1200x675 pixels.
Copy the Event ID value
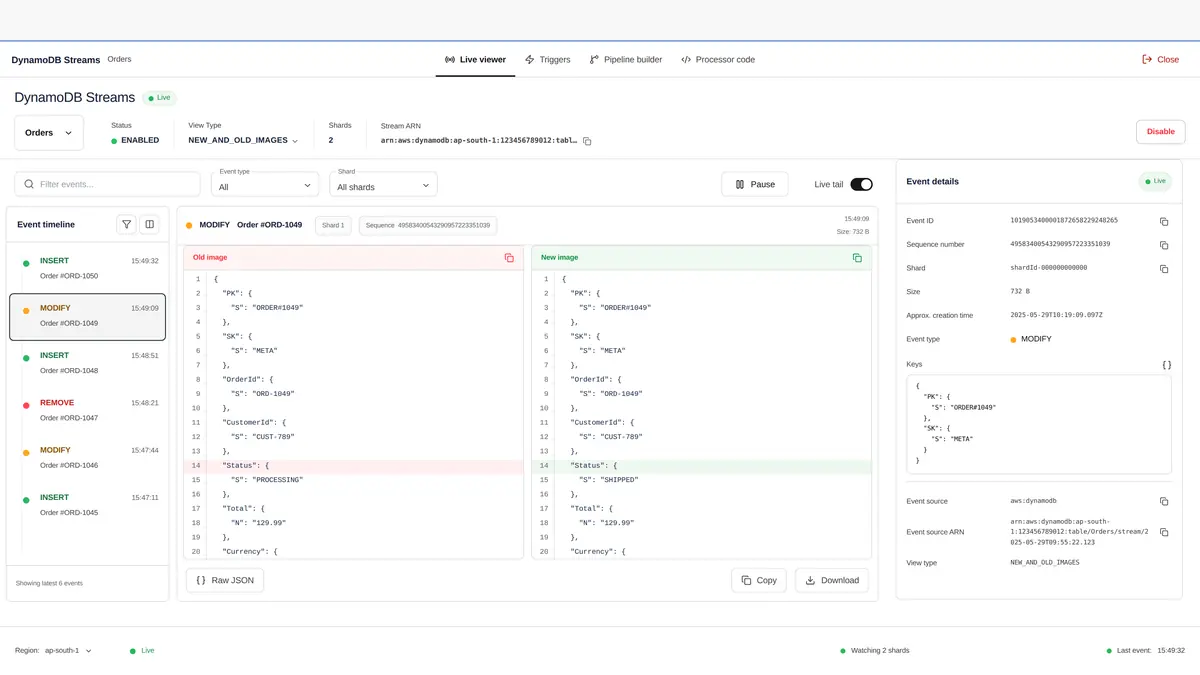pyautogui.click(x=1164, y=221)
